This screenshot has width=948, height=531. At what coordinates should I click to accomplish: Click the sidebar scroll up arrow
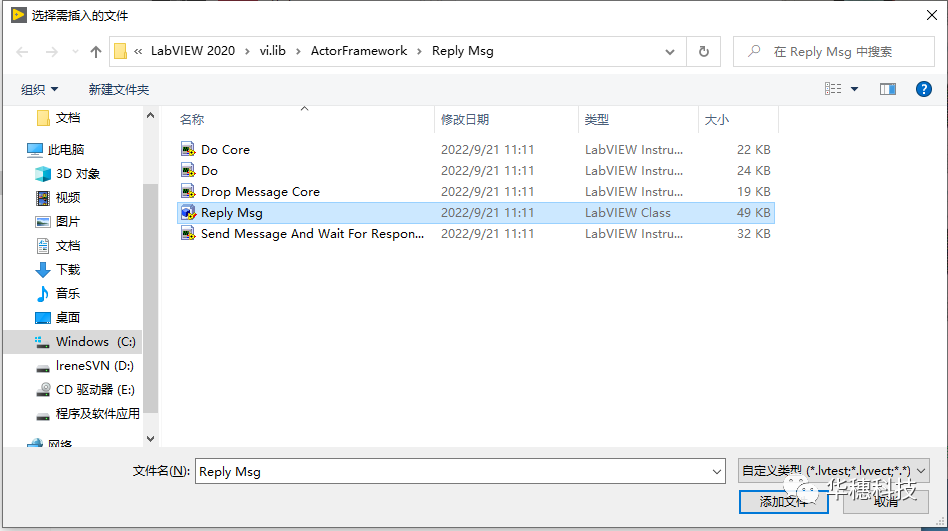(151, 115)
